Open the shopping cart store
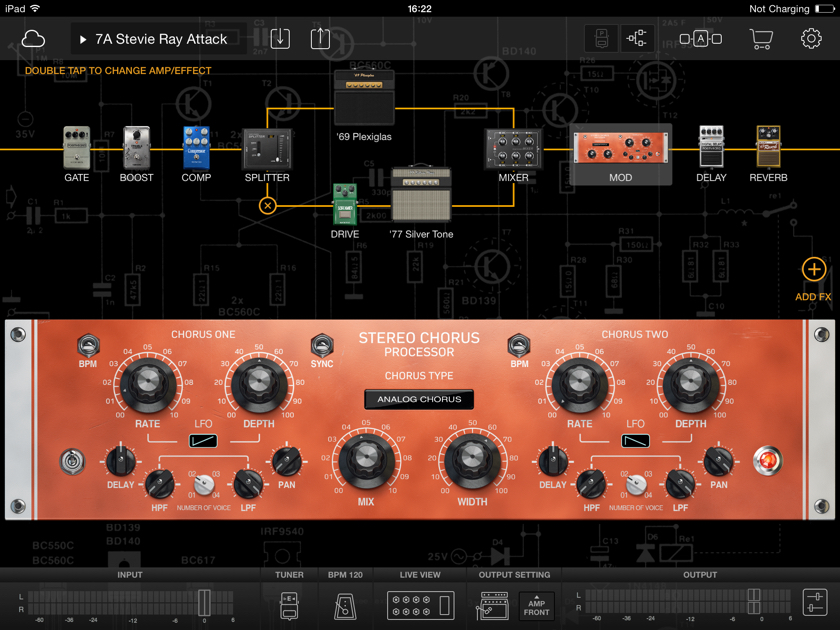This screenshot has height=630, width=840. coord(761,39)
